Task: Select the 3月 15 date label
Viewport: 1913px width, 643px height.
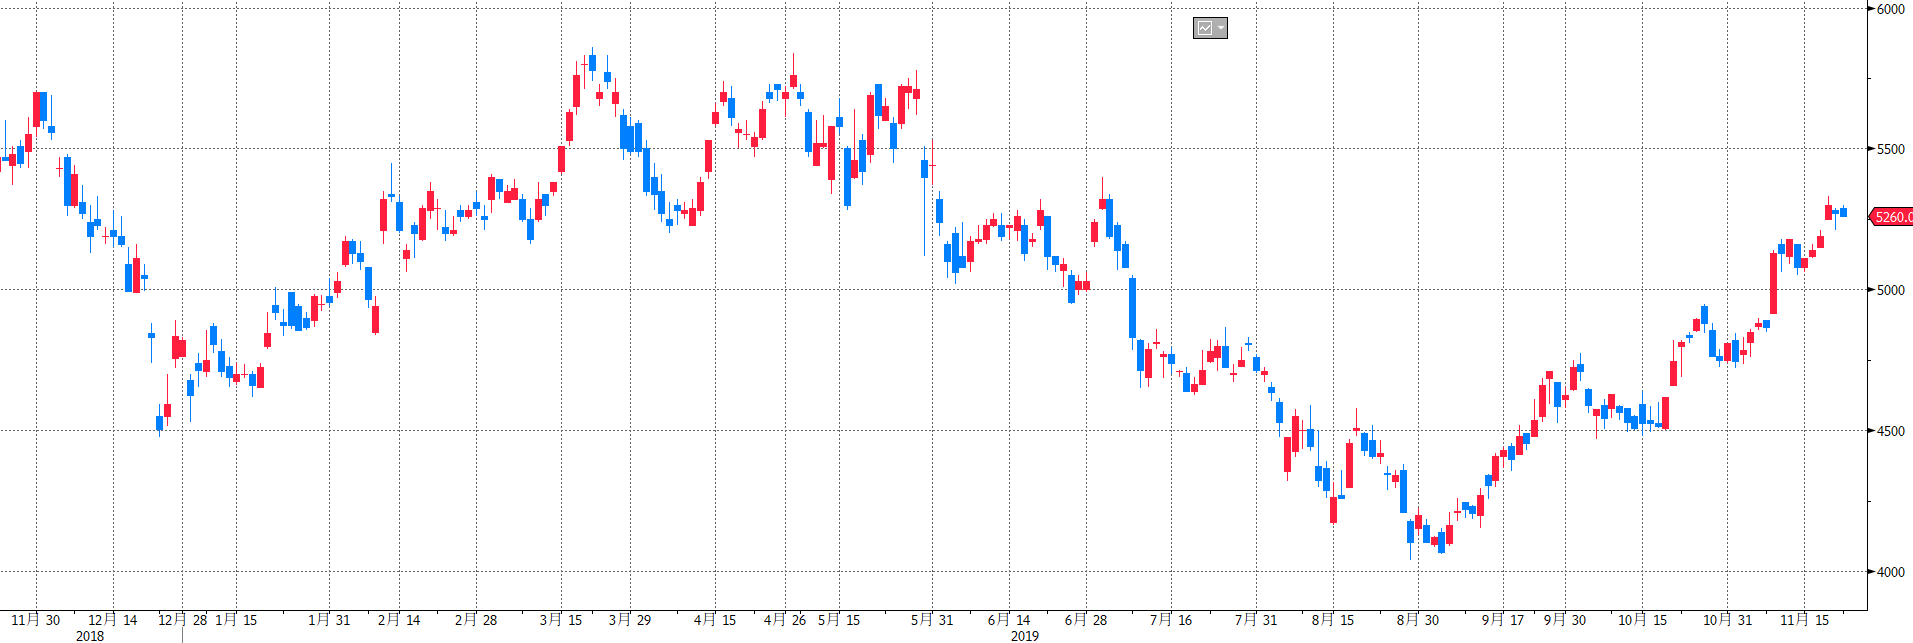Action: (560, 620)
